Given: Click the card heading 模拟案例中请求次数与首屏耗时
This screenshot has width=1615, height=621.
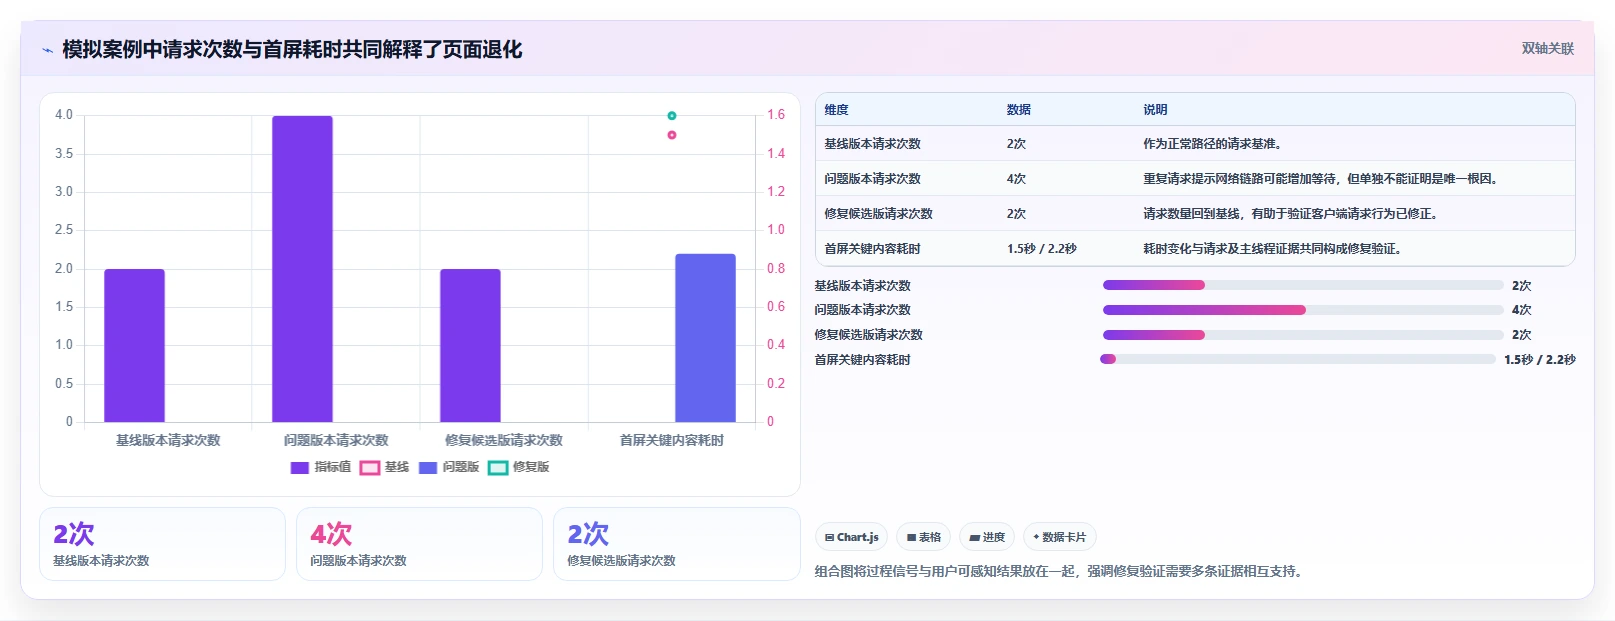Looking at the screenshot, I should (x=292, y=50).
